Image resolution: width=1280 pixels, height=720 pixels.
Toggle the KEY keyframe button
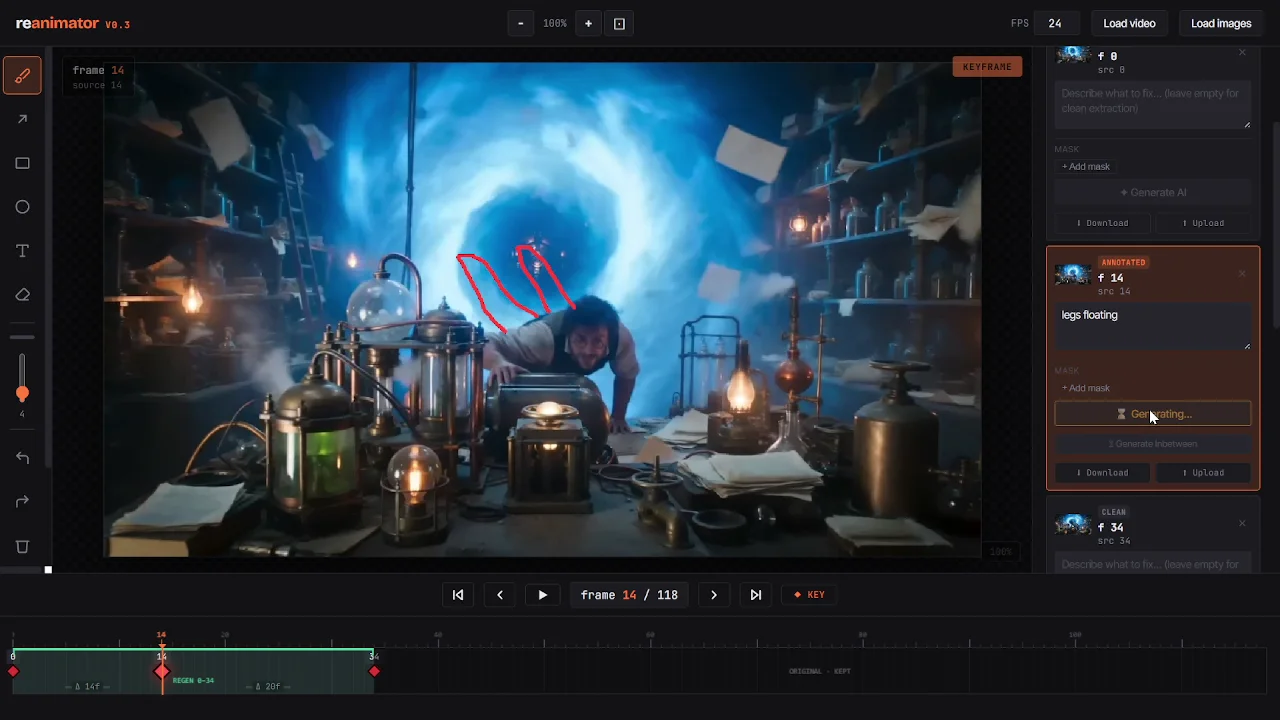click(x=810, y=595)
